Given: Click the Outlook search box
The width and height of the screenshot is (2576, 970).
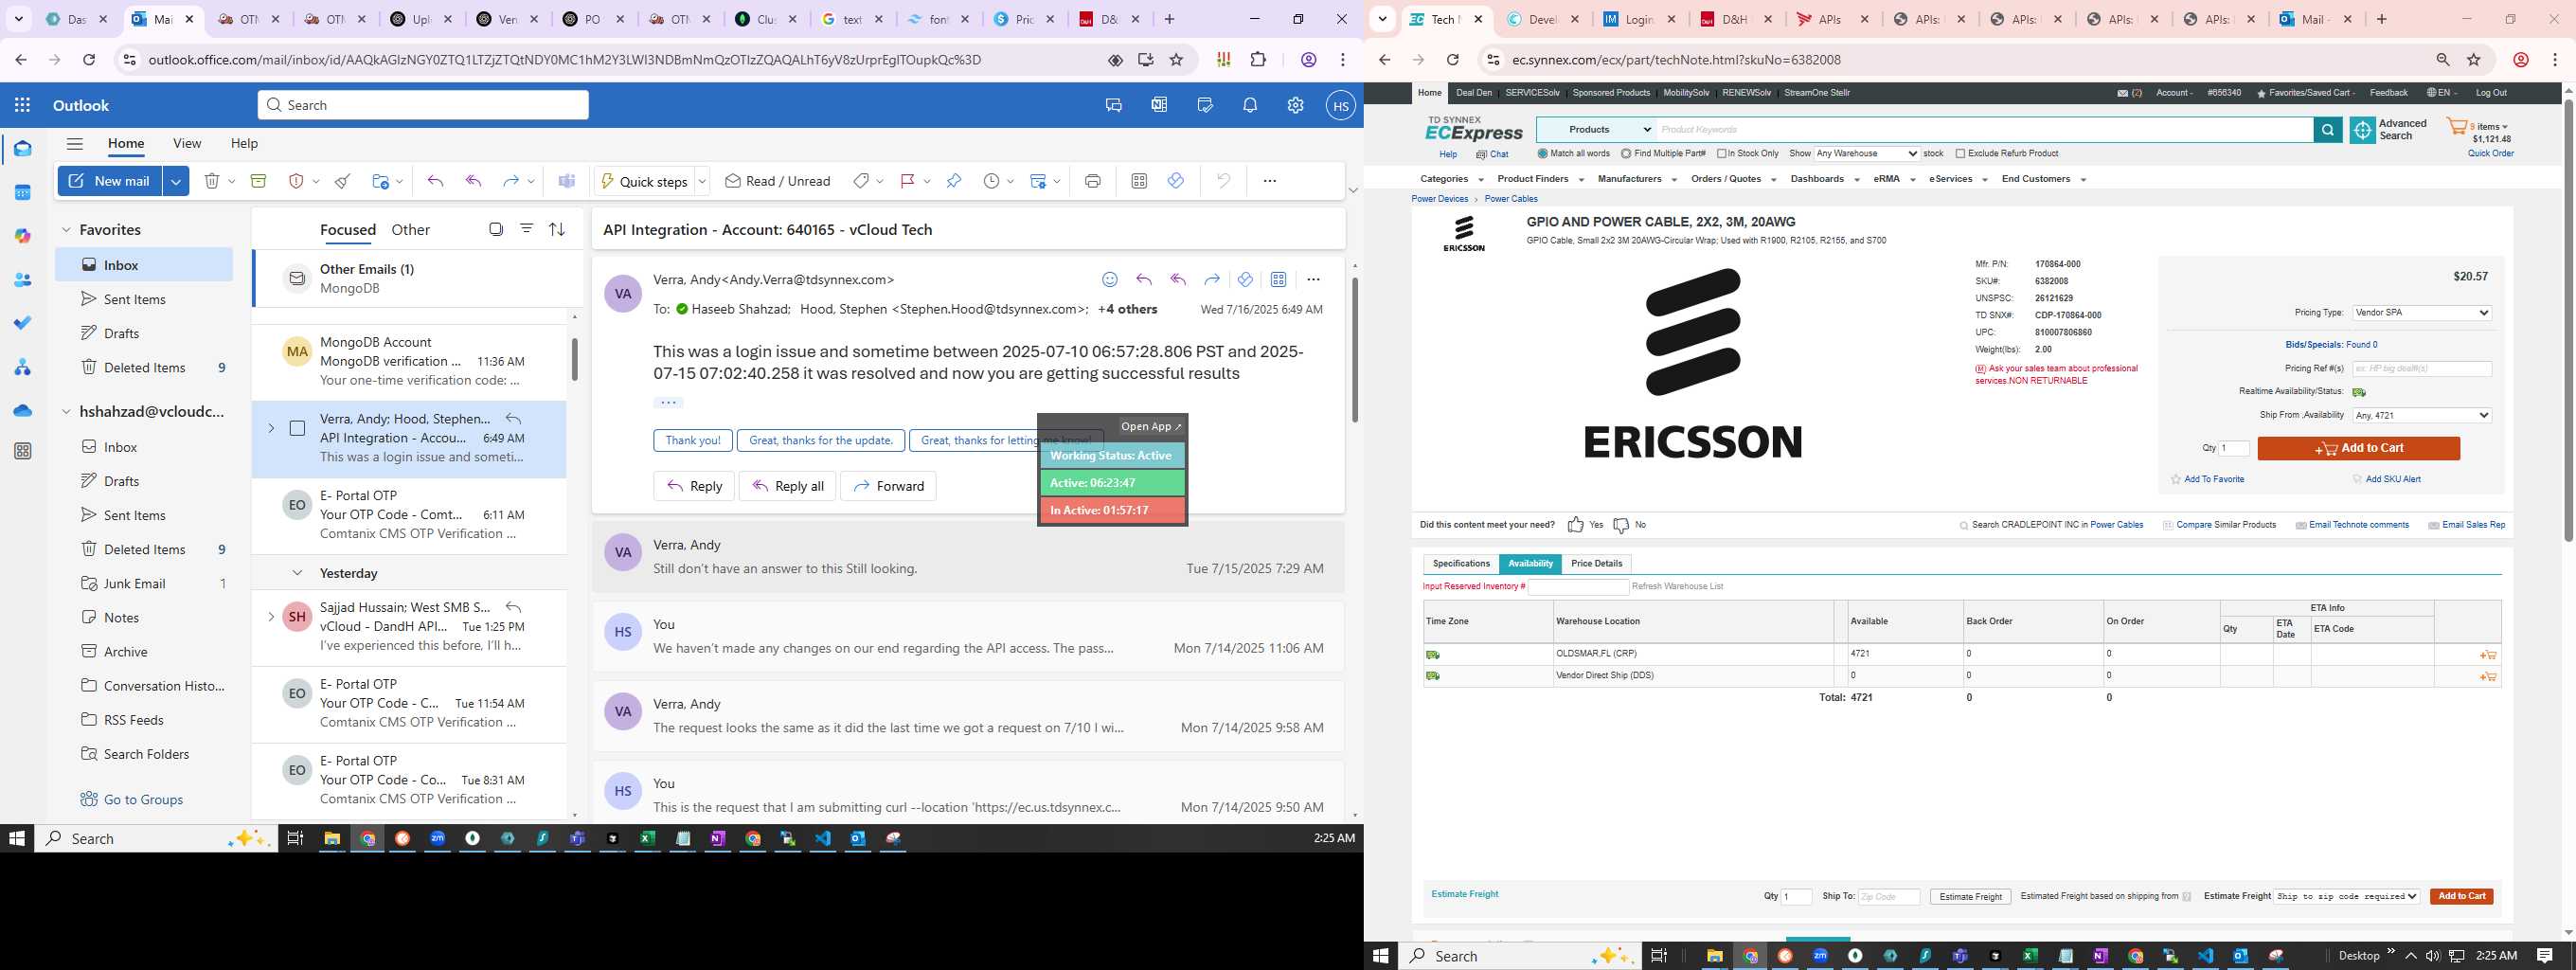Looking at the screenshot, I should 423,105.
